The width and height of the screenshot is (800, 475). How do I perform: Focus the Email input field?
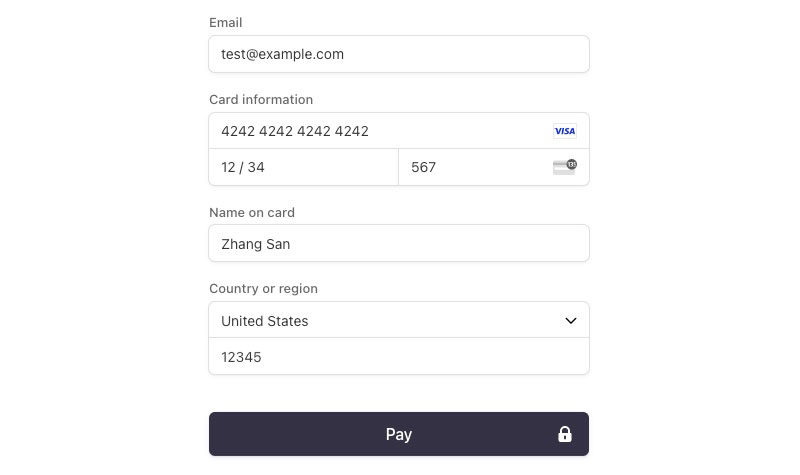tap(399, 54)
